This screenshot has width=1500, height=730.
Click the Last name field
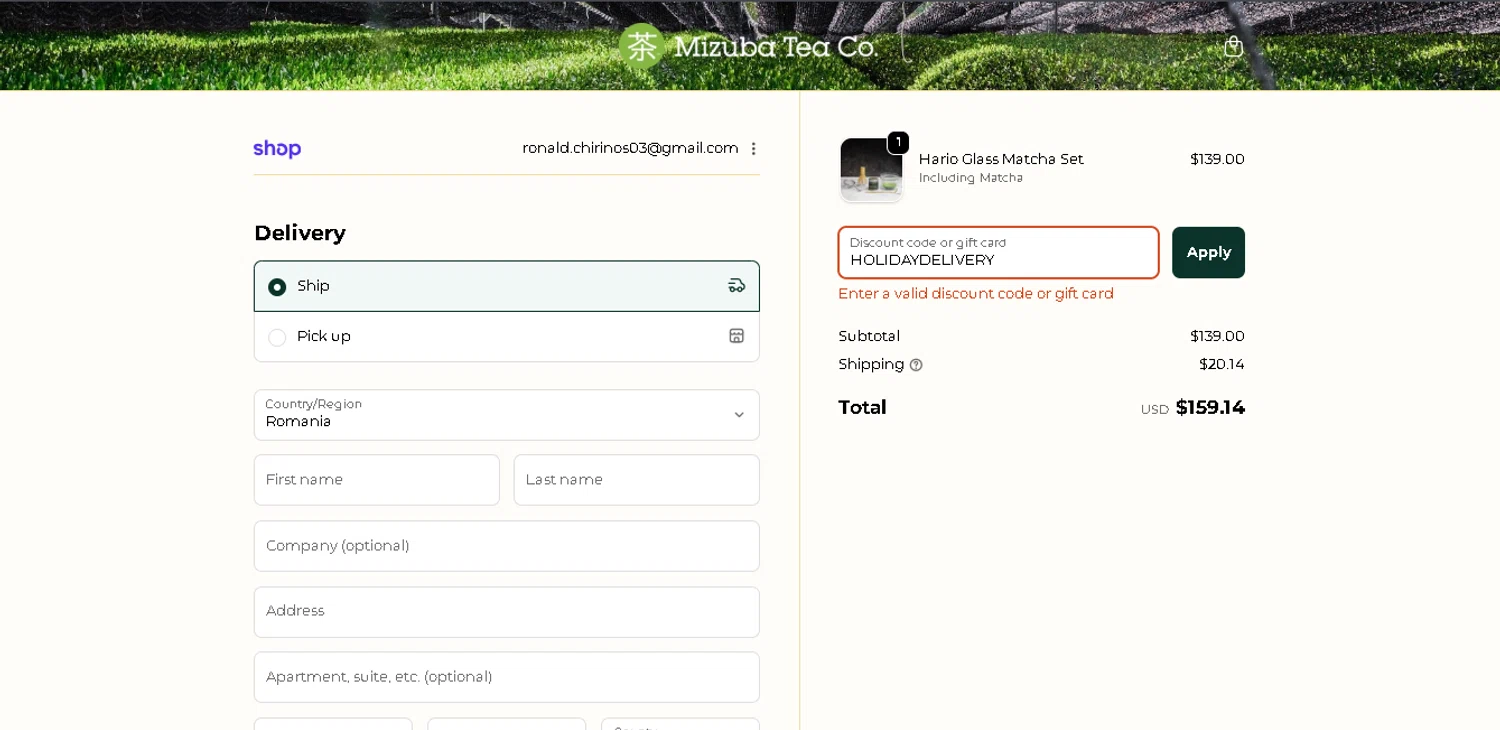pyautogui.click(x=637, y=480)
